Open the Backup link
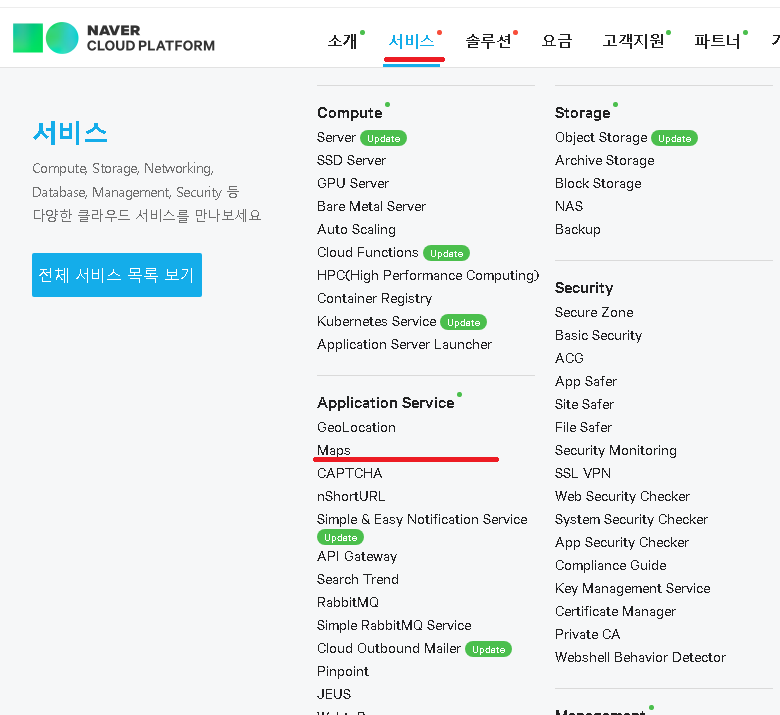780x715 pixels. [x=578, y=229]
